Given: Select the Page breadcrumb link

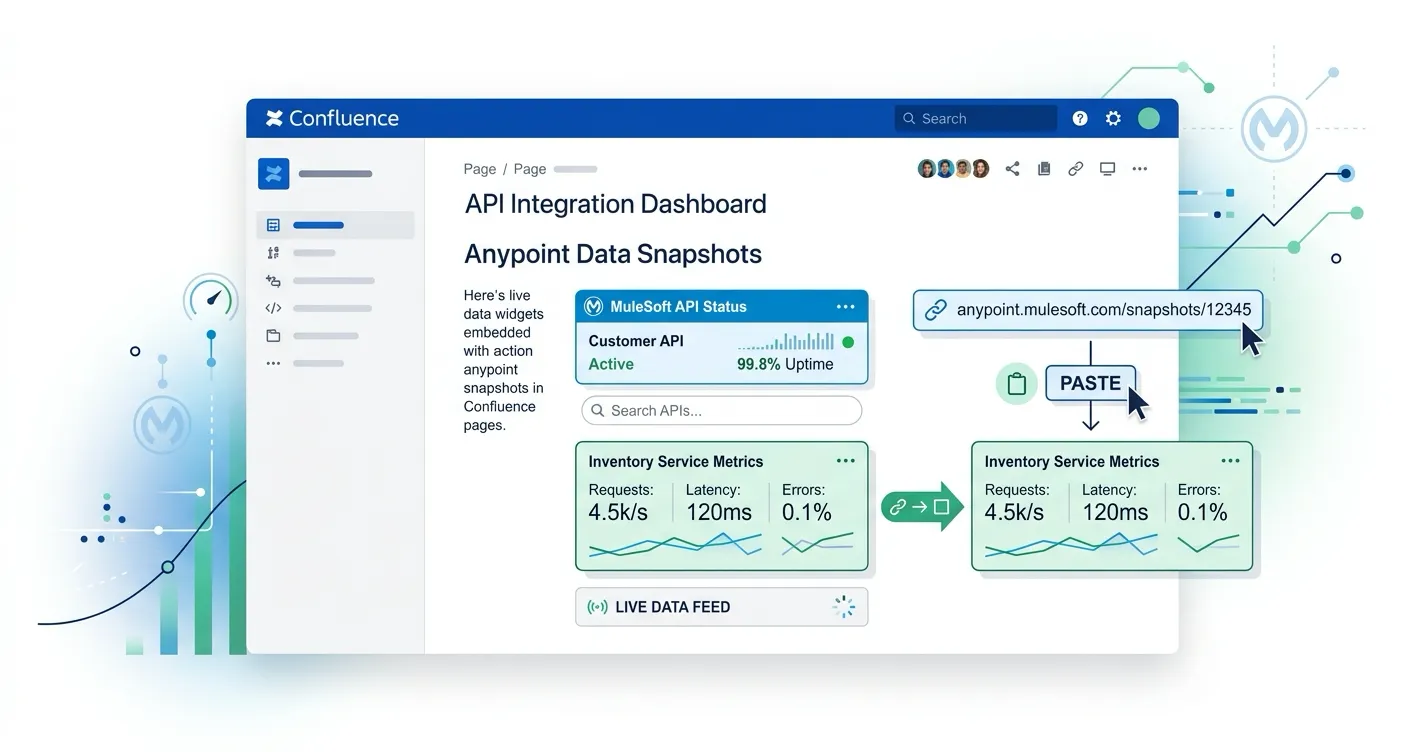Looking at the screenshot, I should 479,168.
